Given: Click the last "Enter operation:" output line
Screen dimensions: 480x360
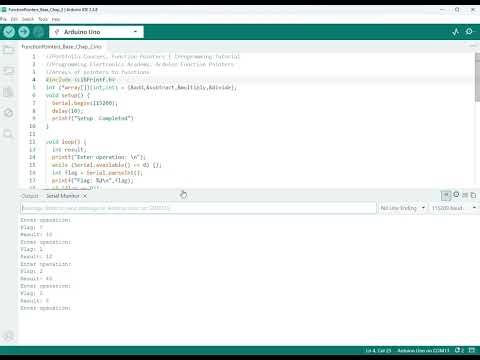Looking at the screenshot, I should point(46,308).
